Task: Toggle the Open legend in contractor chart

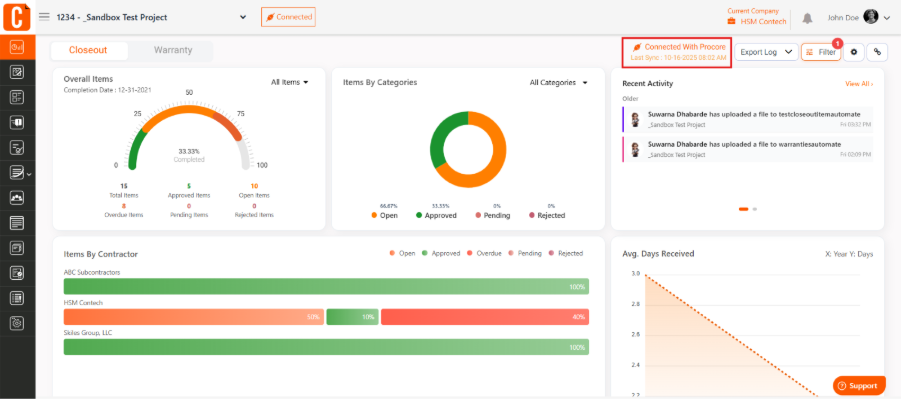Action: [402, 253]
